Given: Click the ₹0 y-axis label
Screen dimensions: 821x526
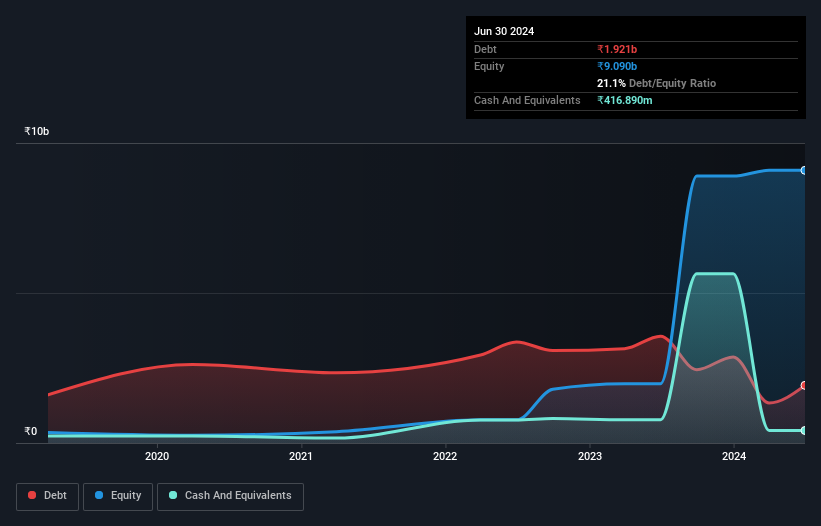Looking at the screenshot, I should 31,431.
